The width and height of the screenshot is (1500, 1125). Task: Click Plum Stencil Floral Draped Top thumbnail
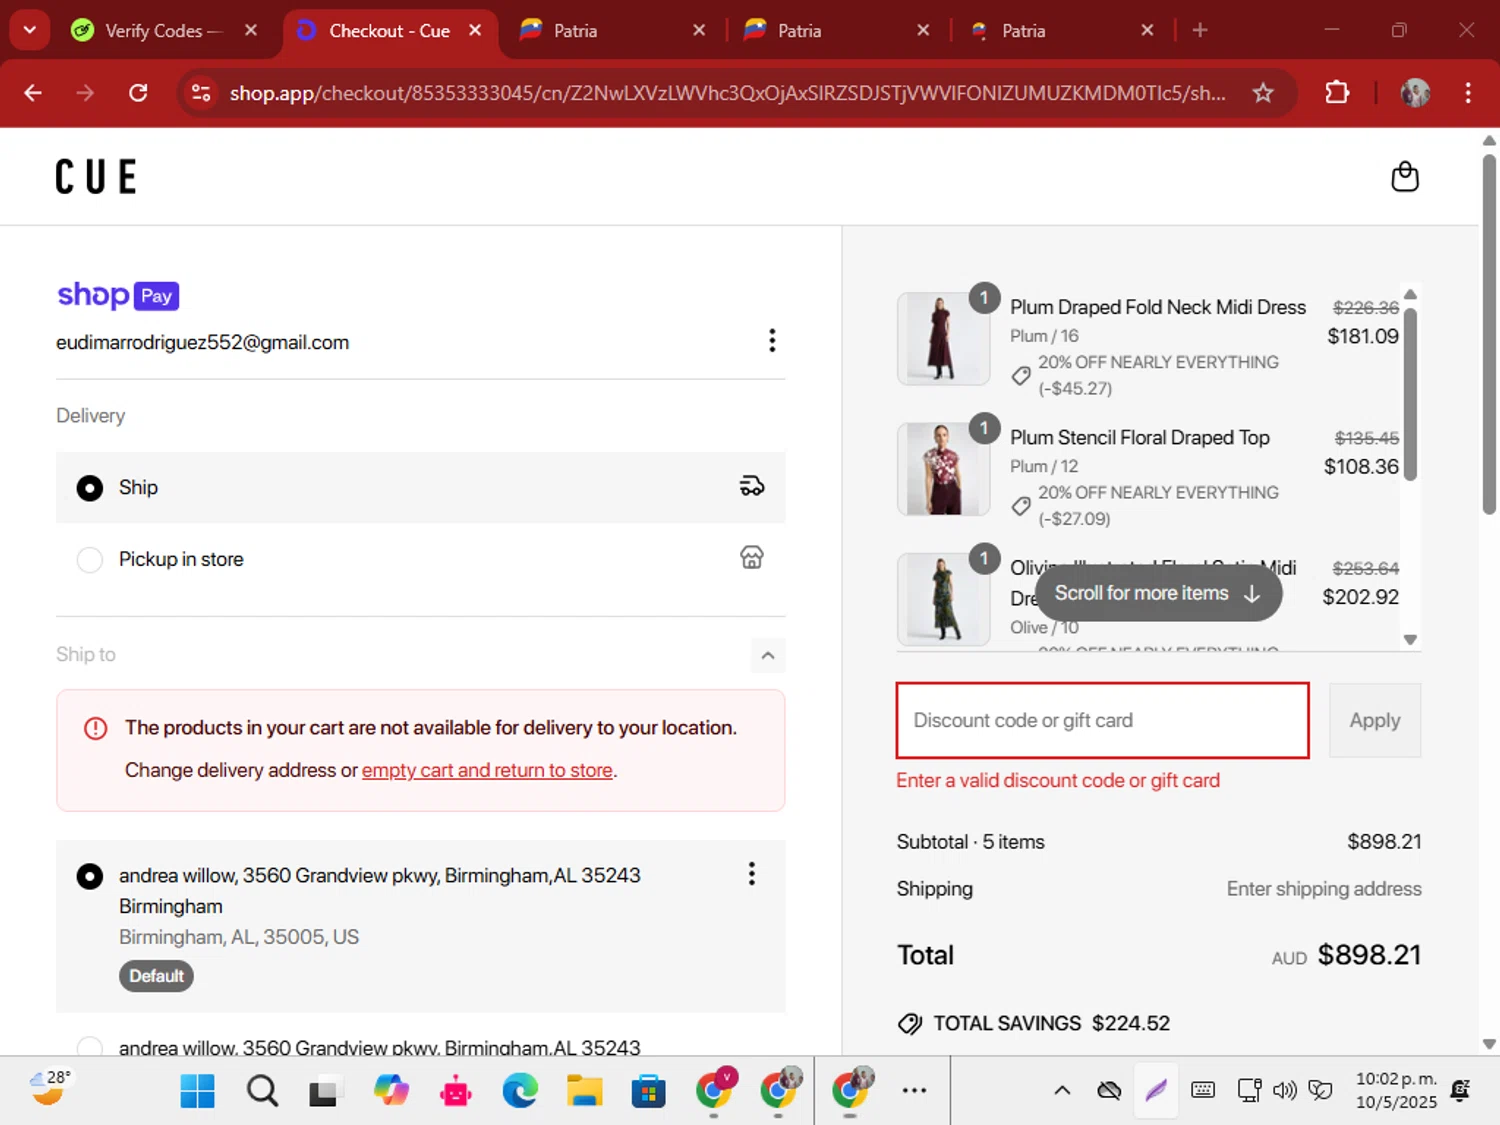[x=943, y=469]
